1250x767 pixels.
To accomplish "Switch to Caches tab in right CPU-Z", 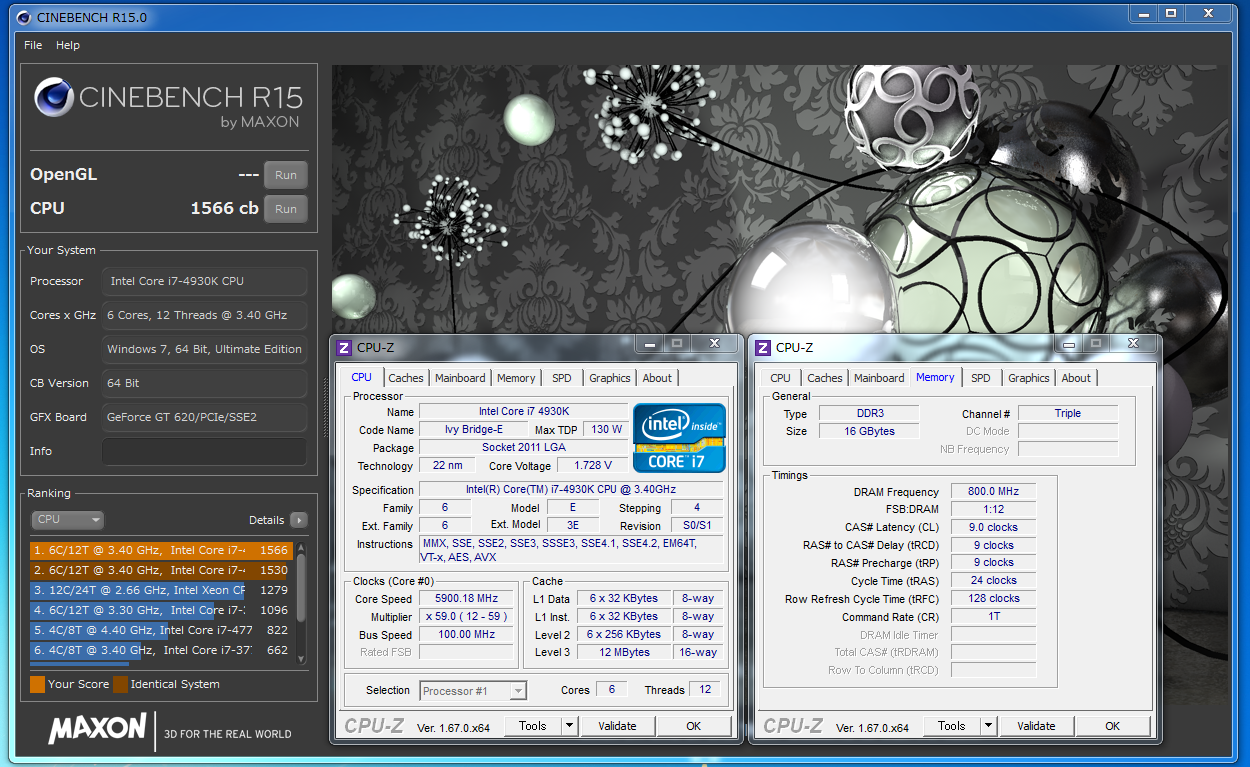I will pos(825,378).
